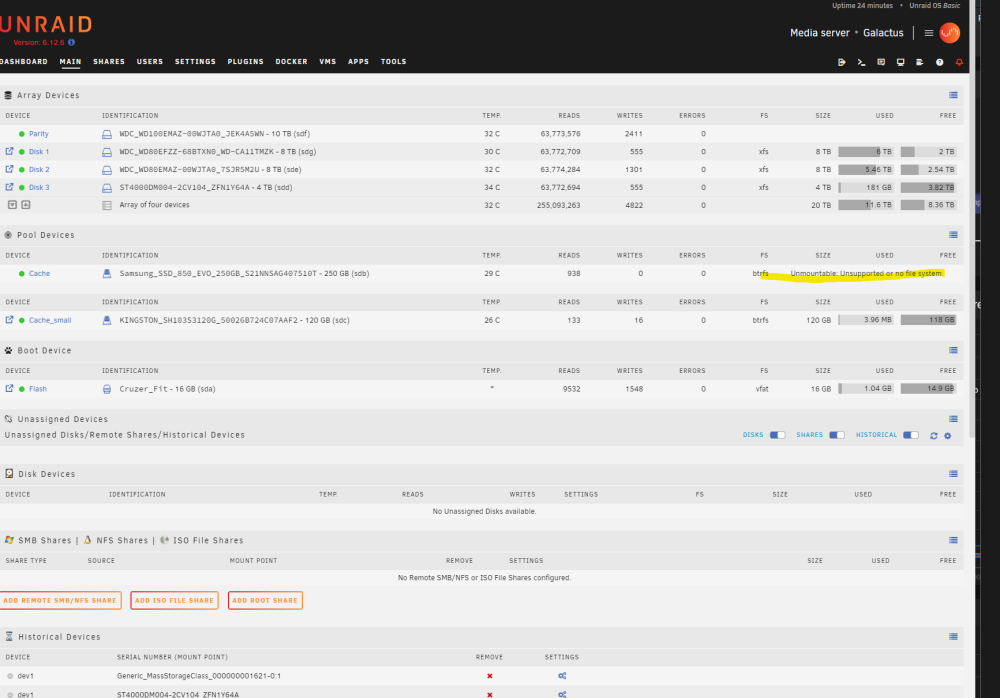Expand array totals row down-arrow icon
Image resolution: width=1000 pixels, height=698 pixels.
tap(12, 205)
